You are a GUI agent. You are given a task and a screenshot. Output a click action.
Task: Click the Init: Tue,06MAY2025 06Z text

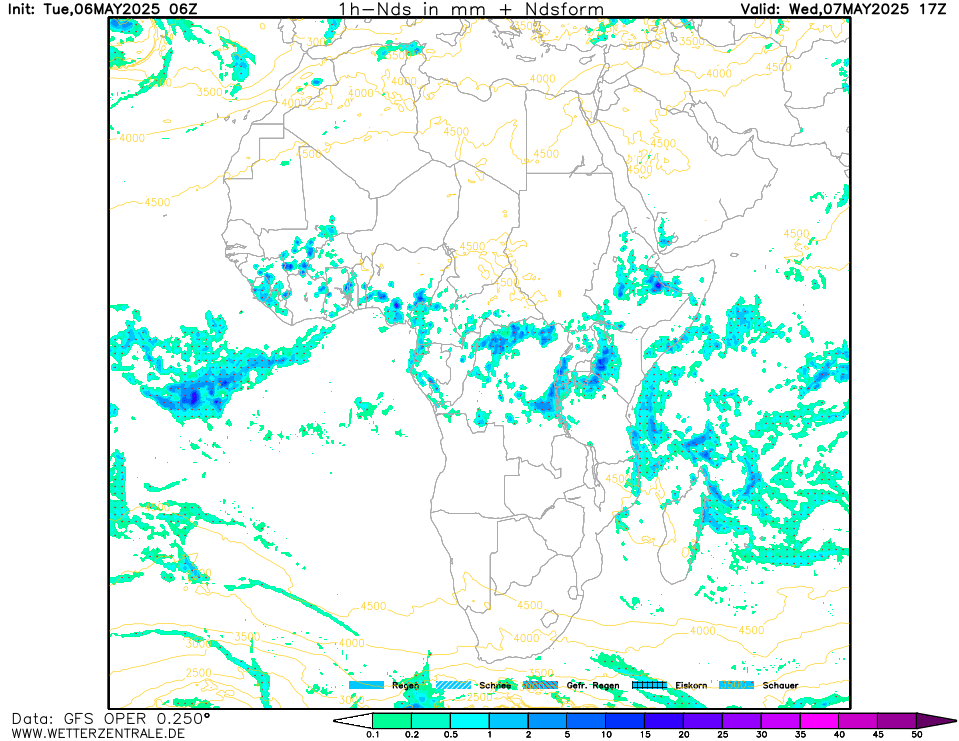(x=103, y=9)
